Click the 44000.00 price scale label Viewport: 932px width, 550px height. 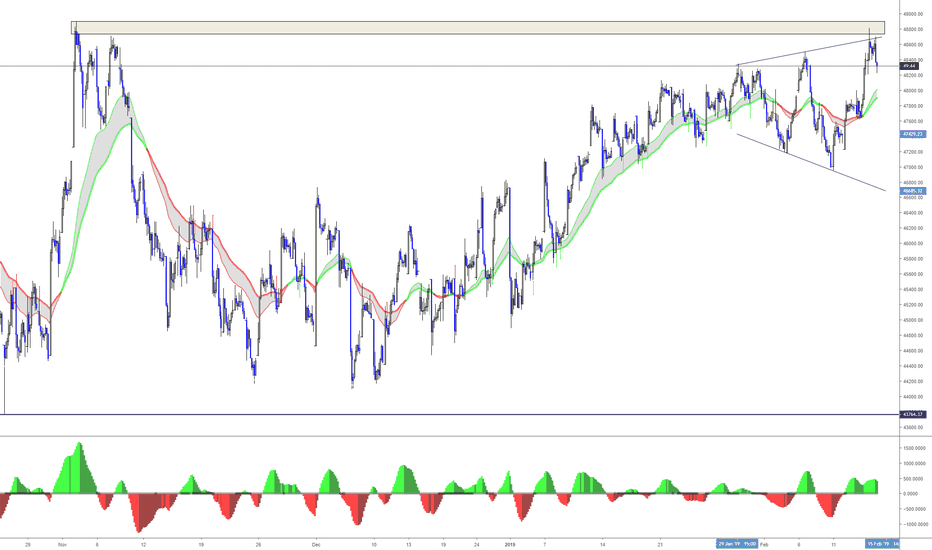coord(912,397)
